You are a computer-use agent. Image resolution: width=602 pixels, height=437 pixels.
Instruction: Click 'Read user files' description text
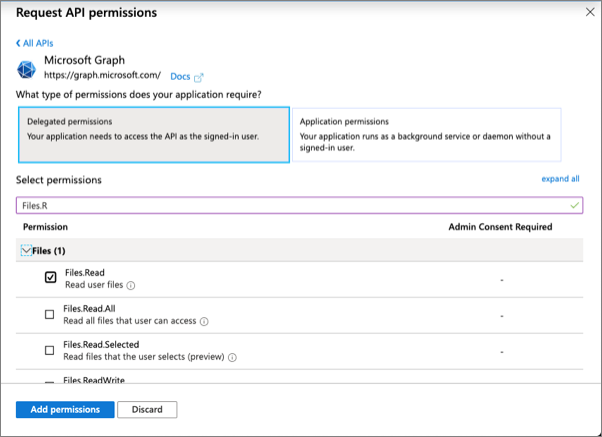[94, 285]
